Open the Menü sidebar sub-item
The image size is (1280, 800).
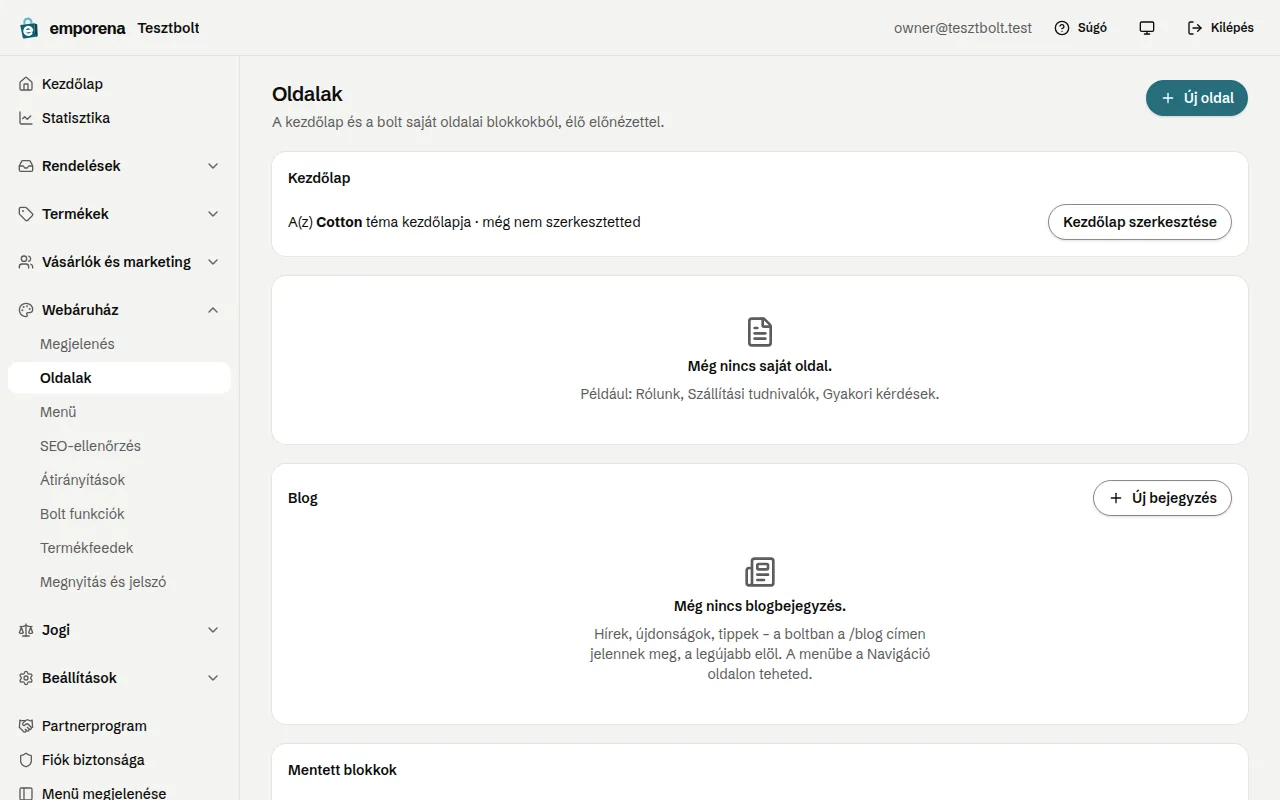pyautogui.click(x=119, y=412)
